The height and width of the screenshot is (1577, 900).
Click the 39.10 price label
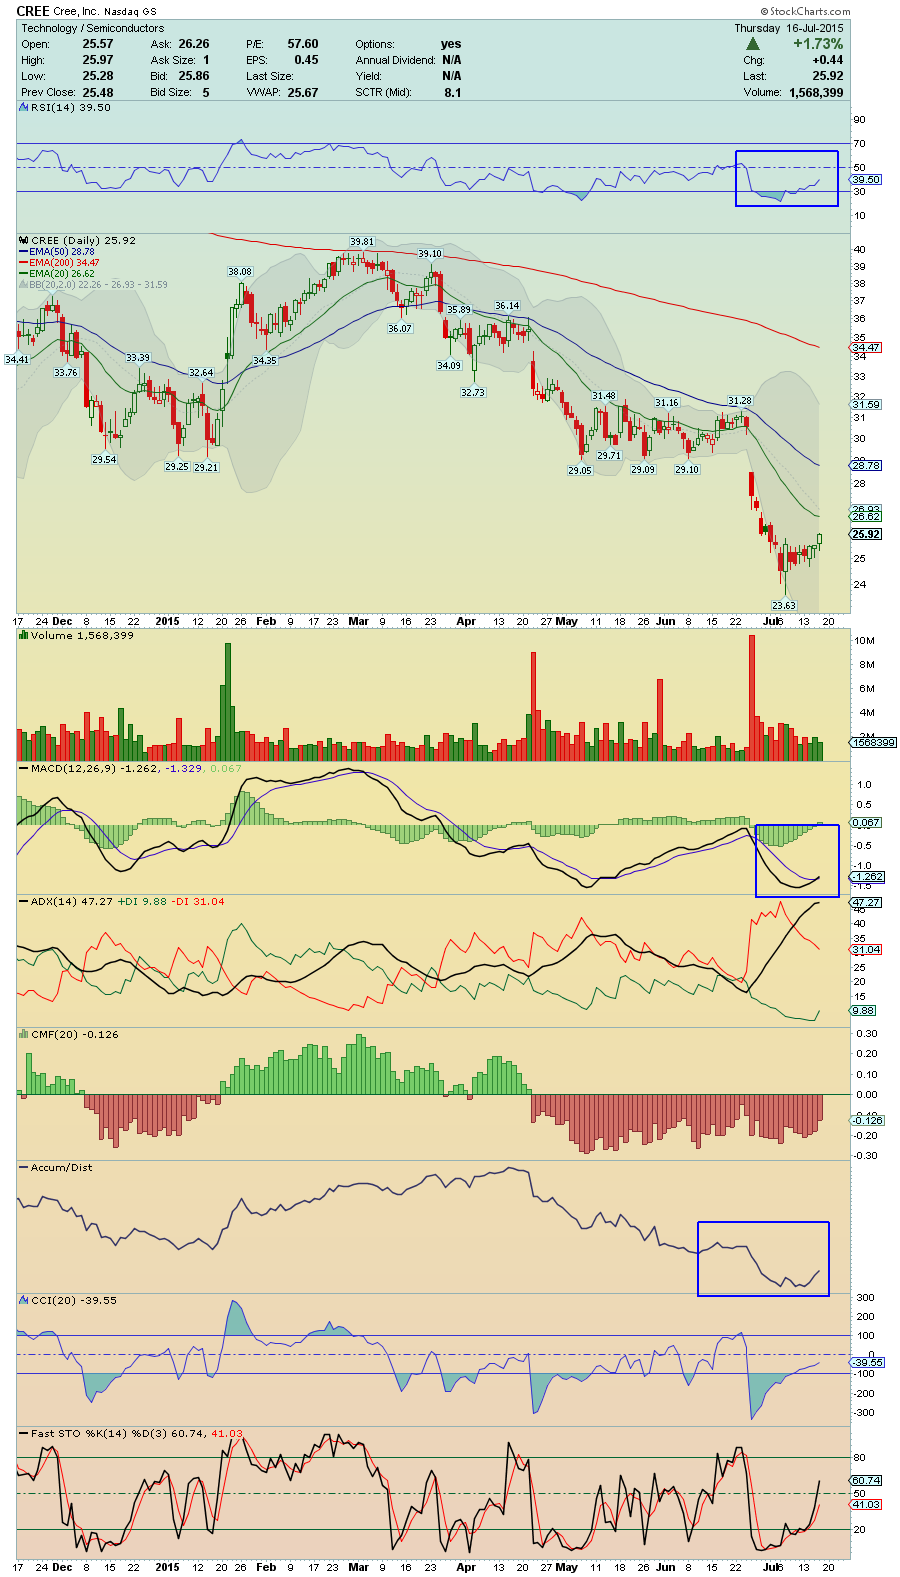[x=430, y=254]
